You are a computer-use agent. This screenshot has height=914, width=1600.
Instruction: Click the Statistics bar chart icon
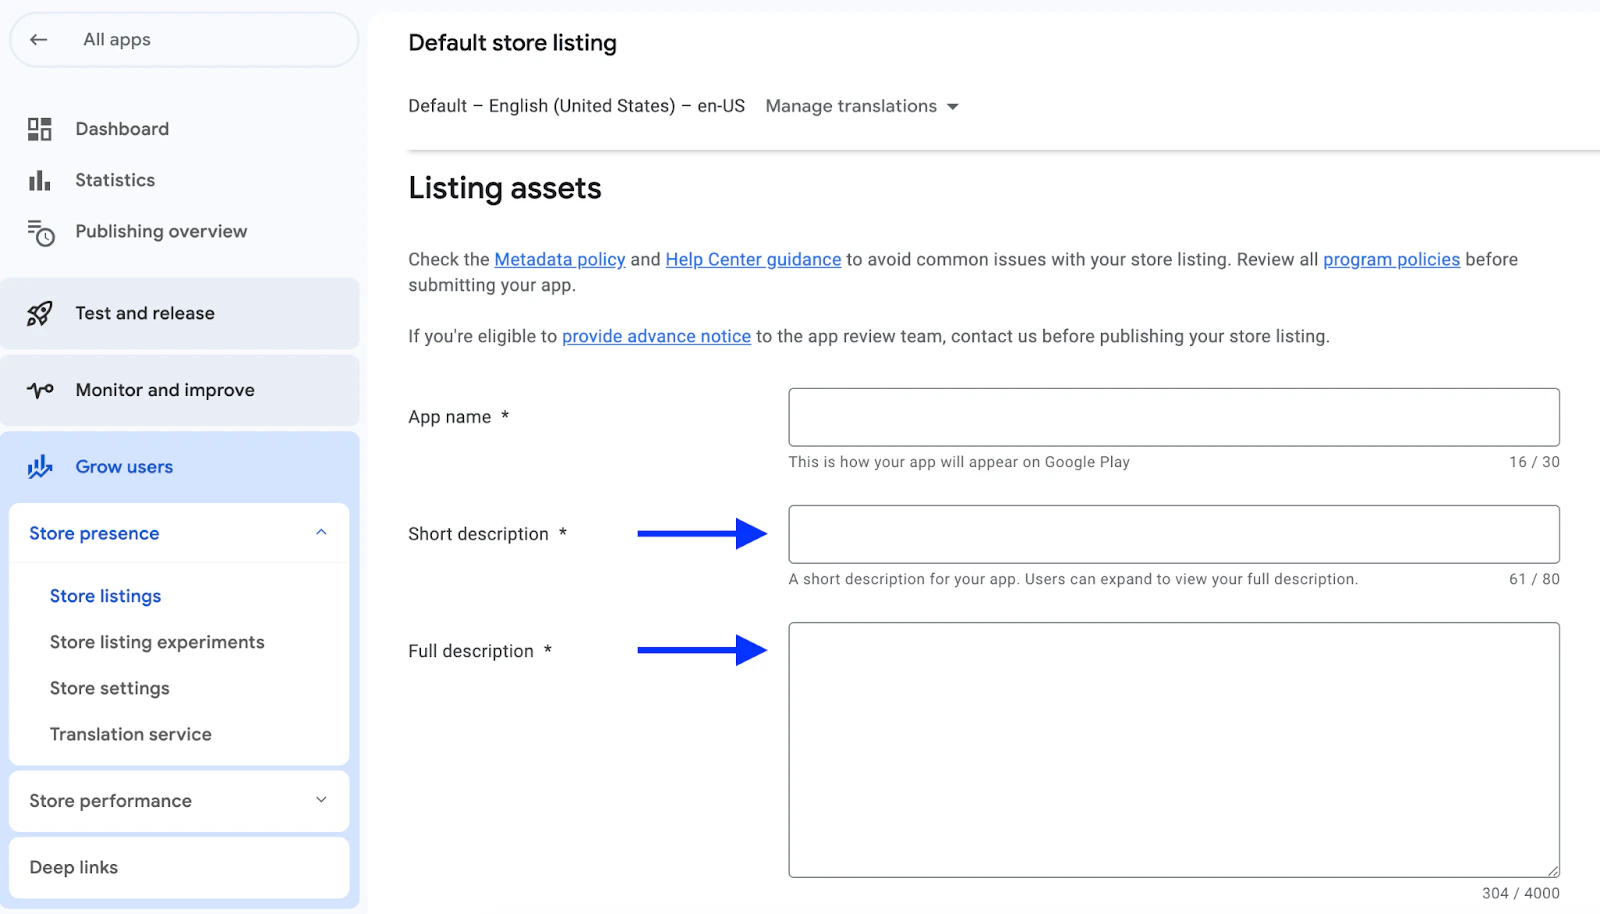[x=40, y=180]
